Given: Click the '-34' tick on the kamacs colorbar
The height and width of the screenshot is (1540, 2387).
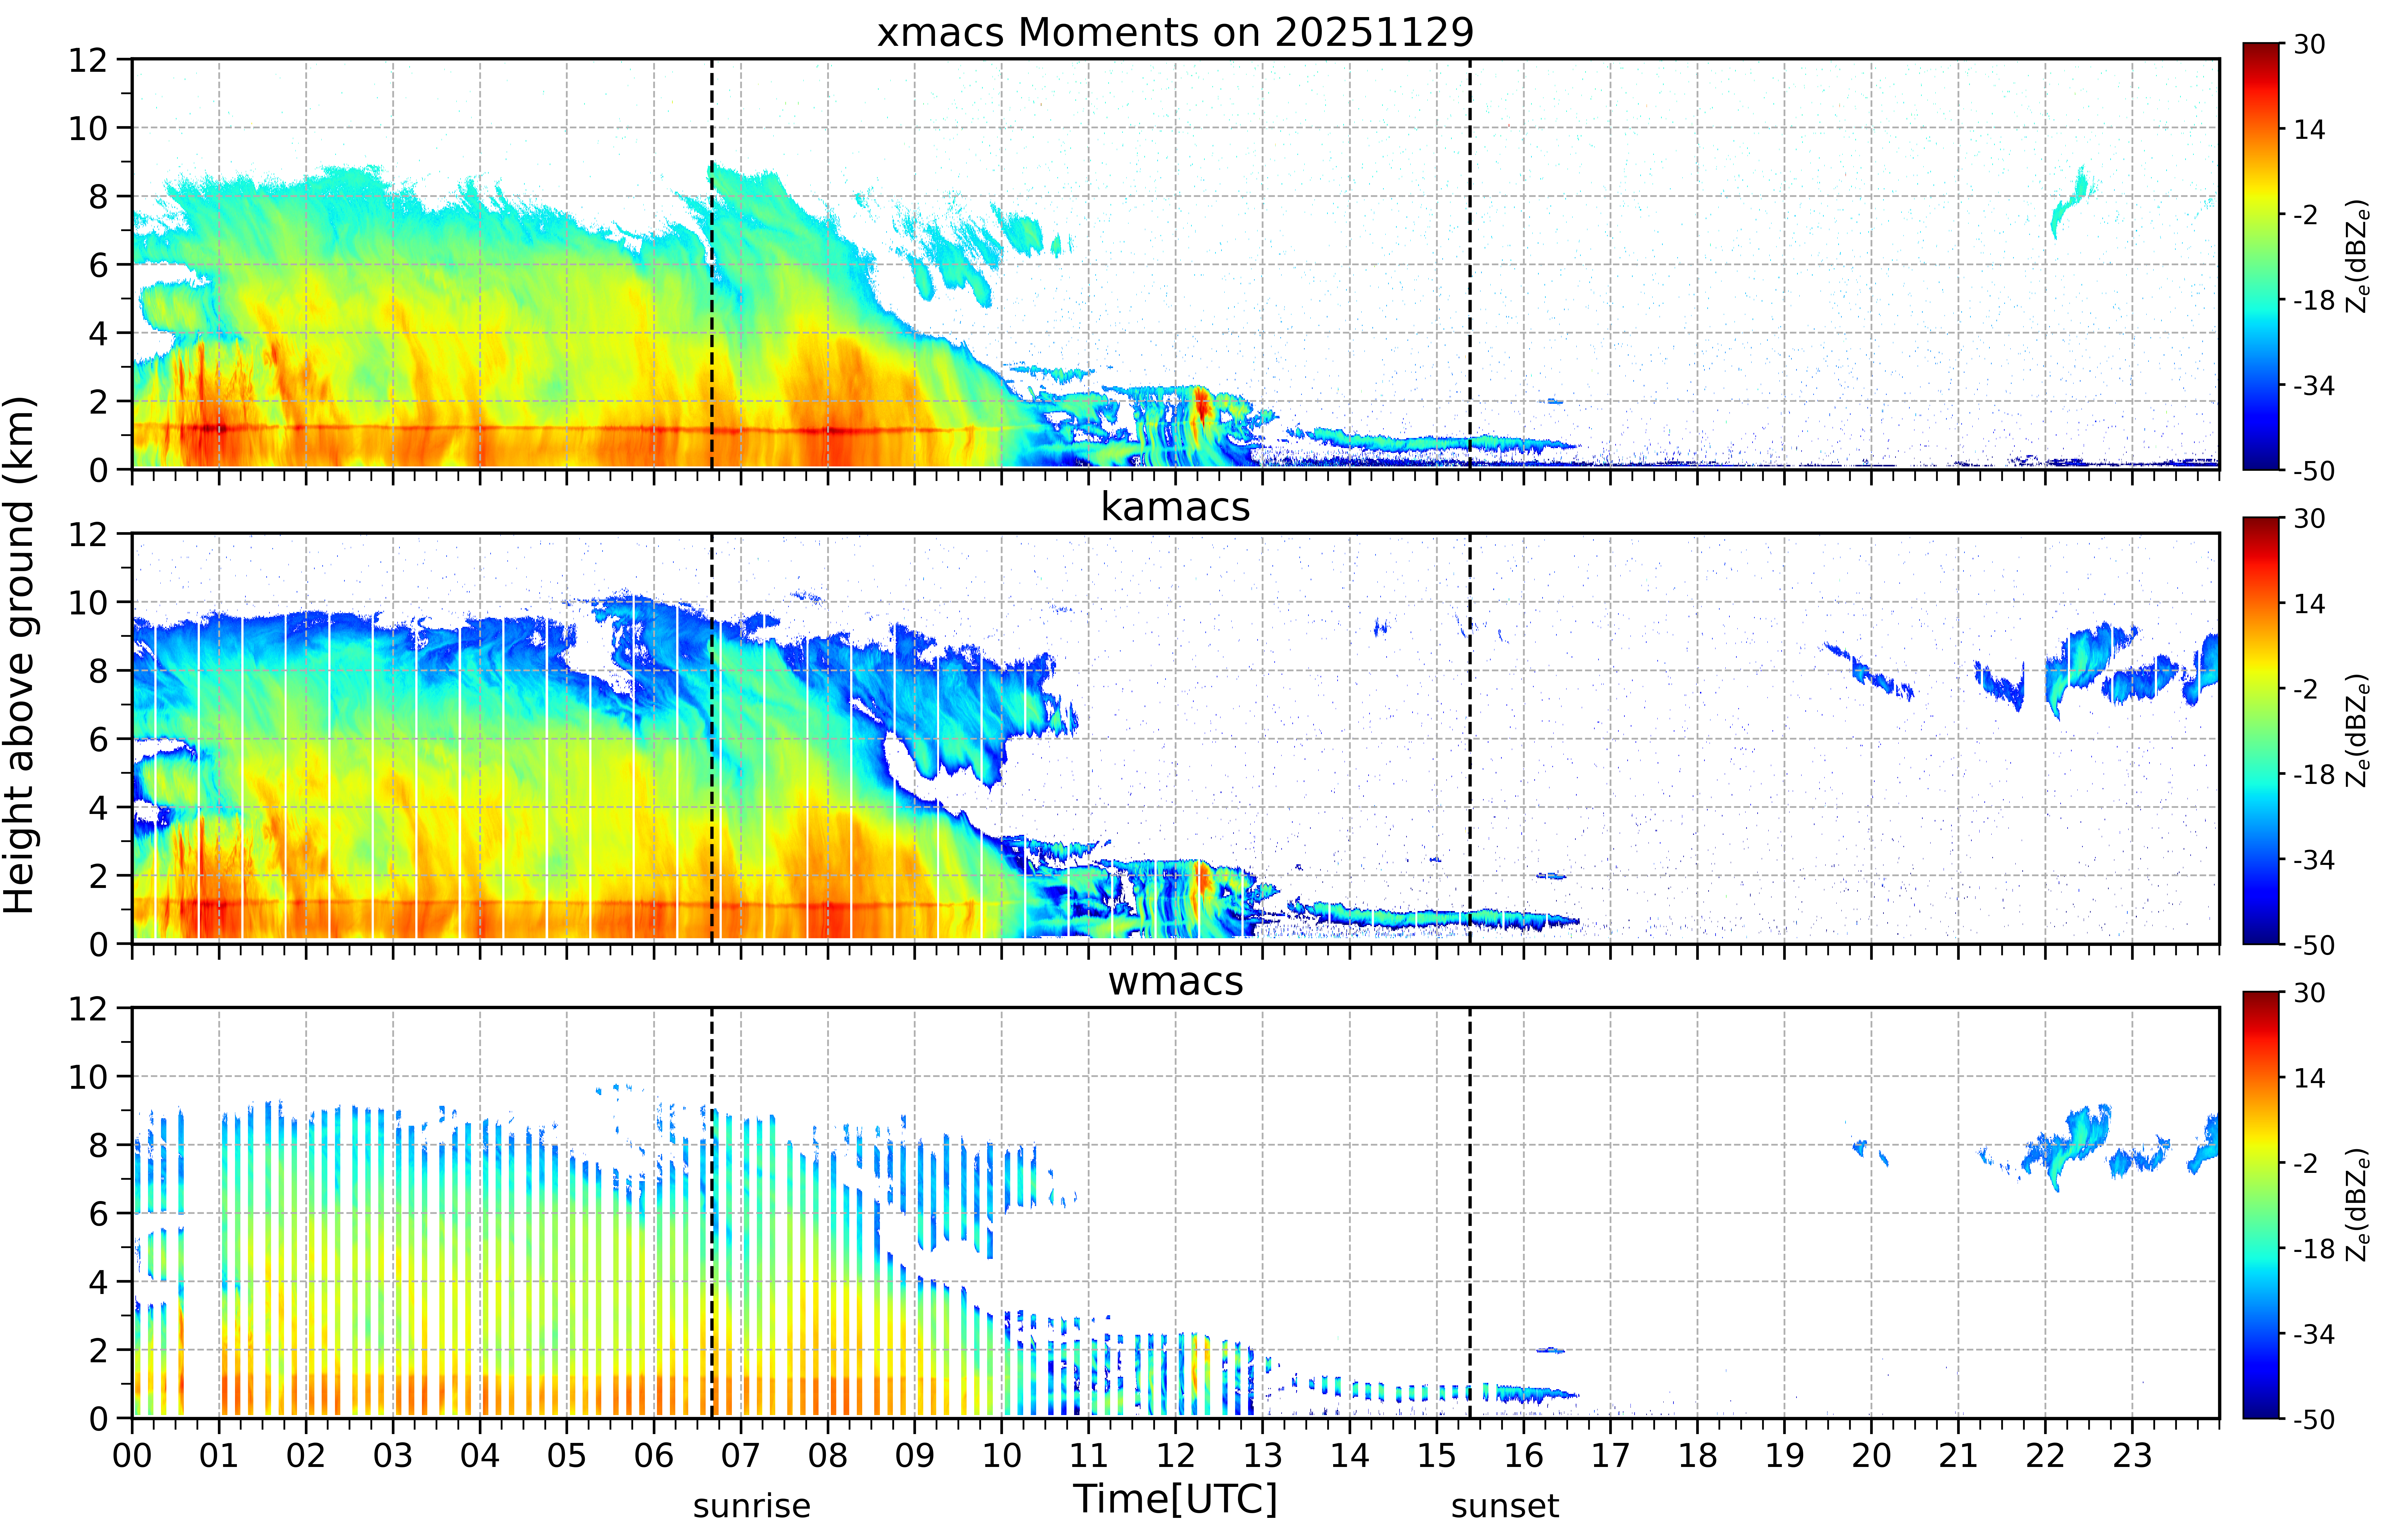Looking at the screenshot, I should [x=2314, y=860].
